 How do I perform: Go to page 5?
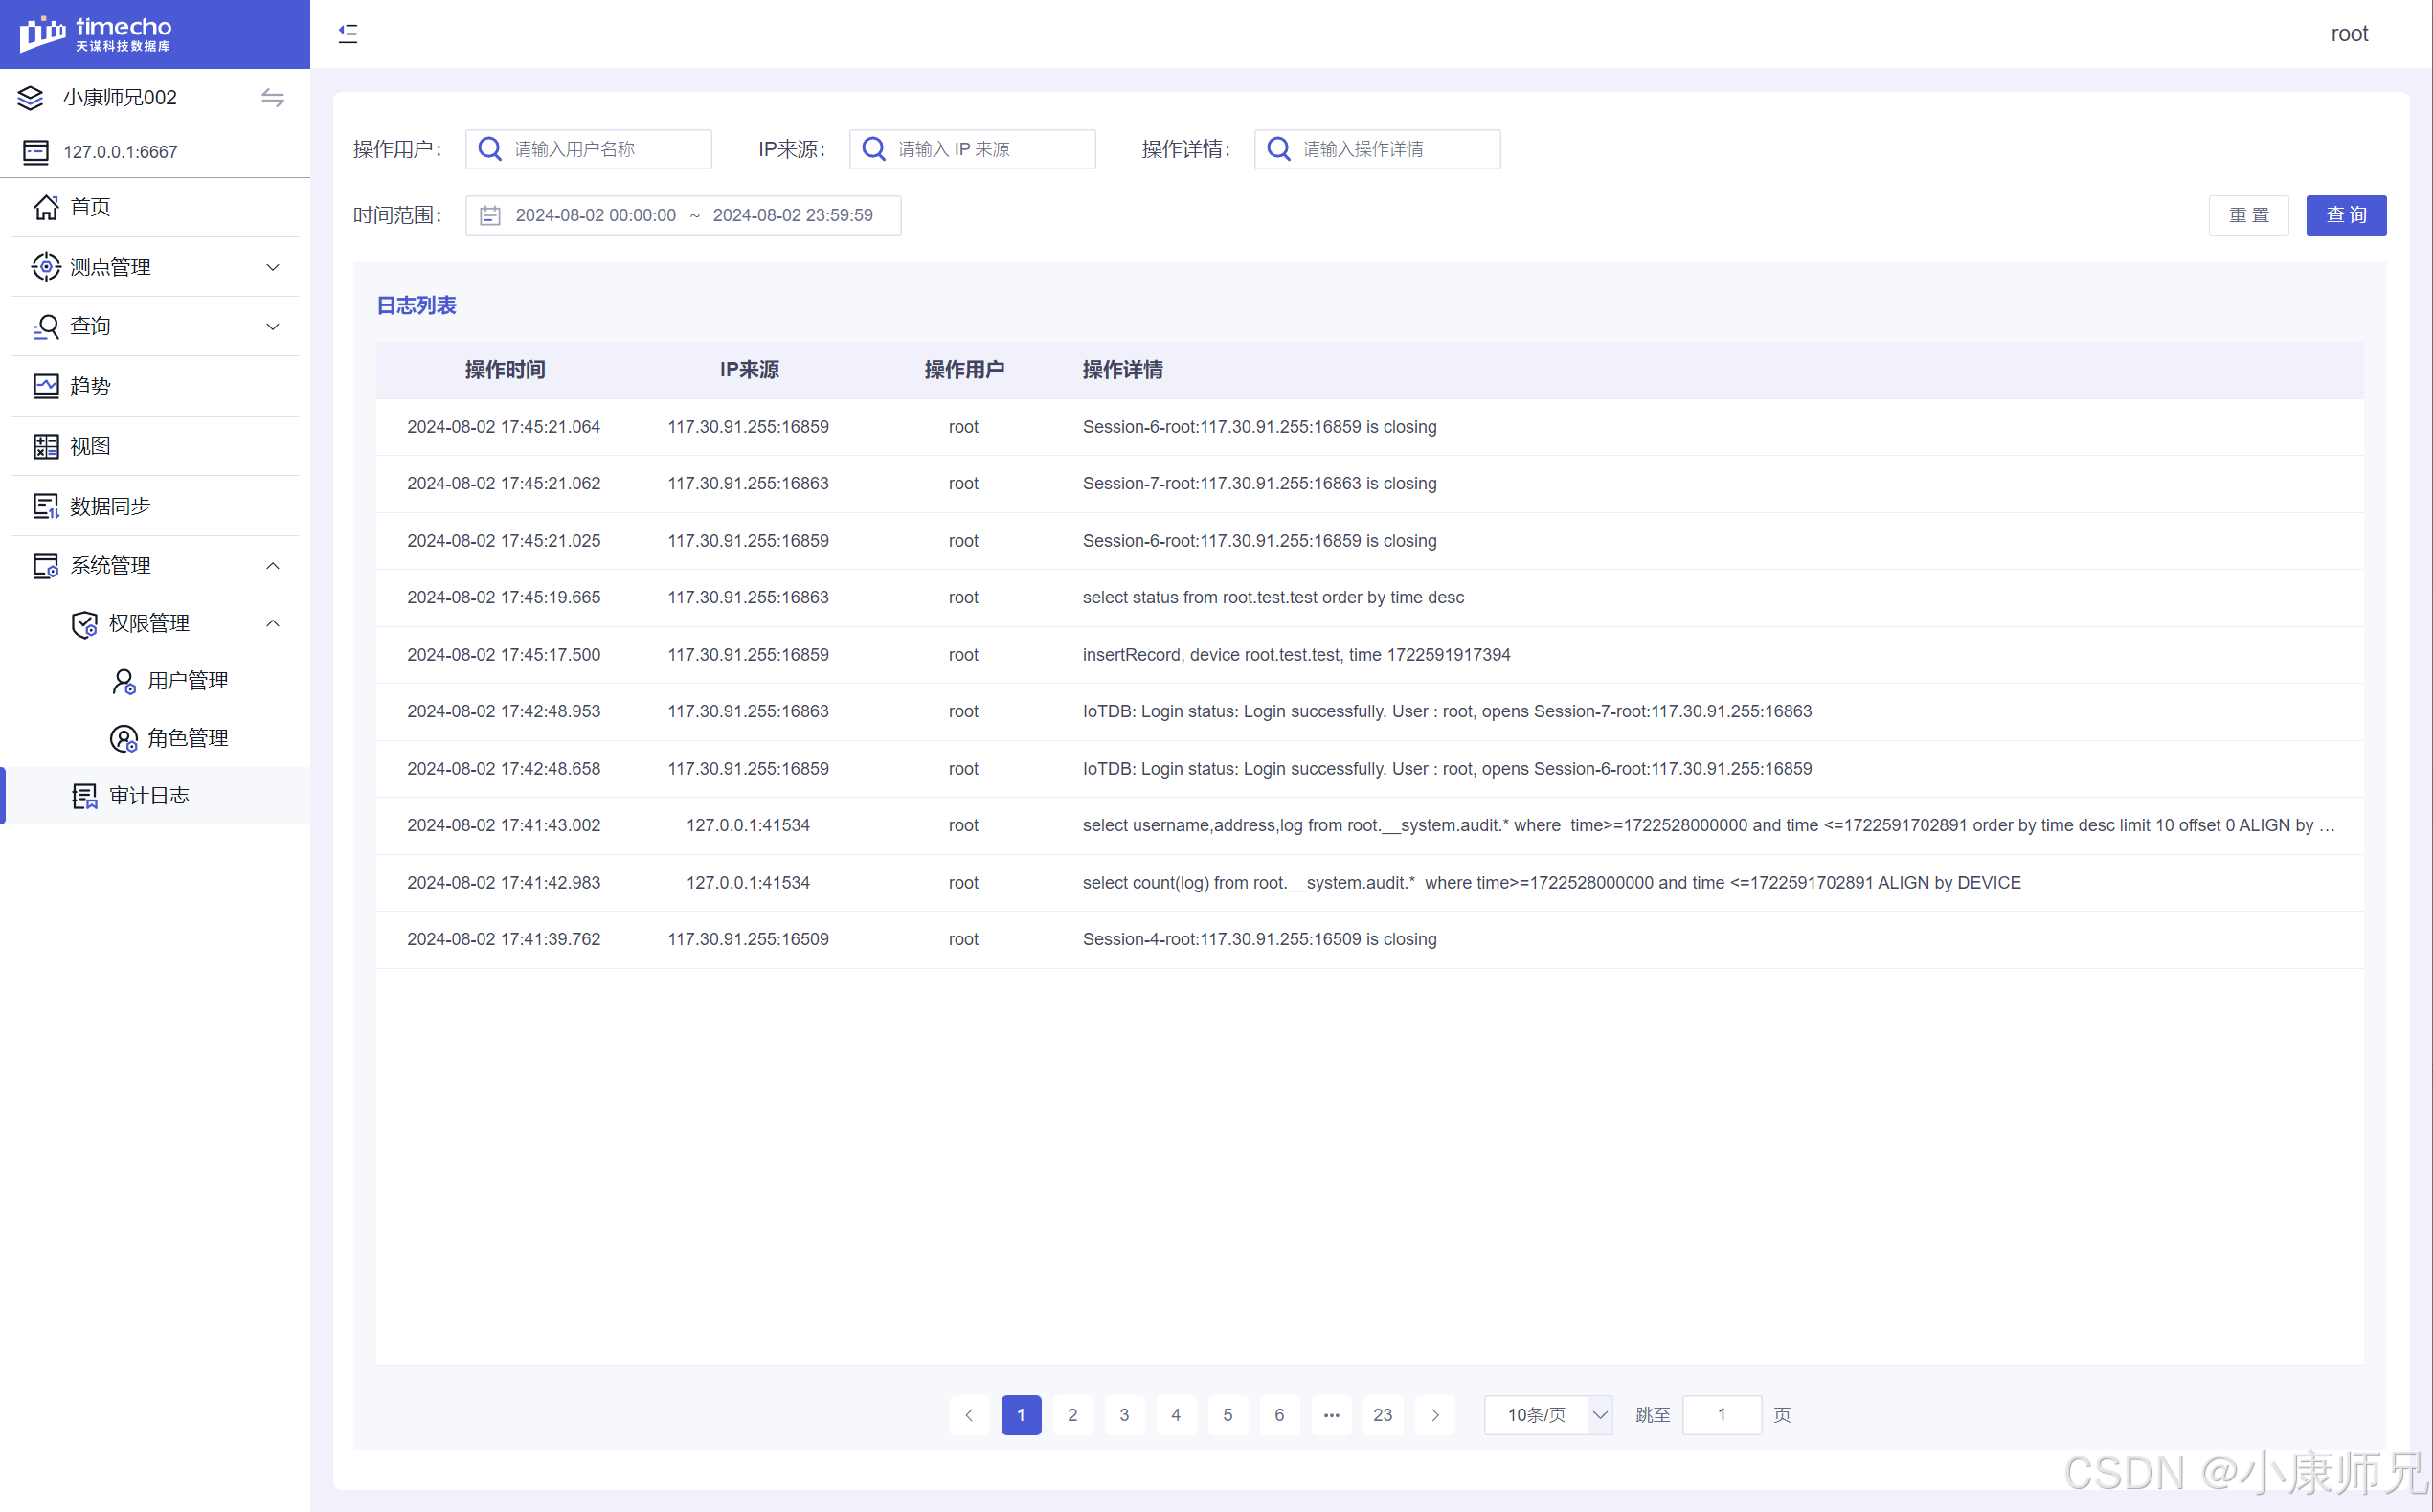(1228, 1415)
